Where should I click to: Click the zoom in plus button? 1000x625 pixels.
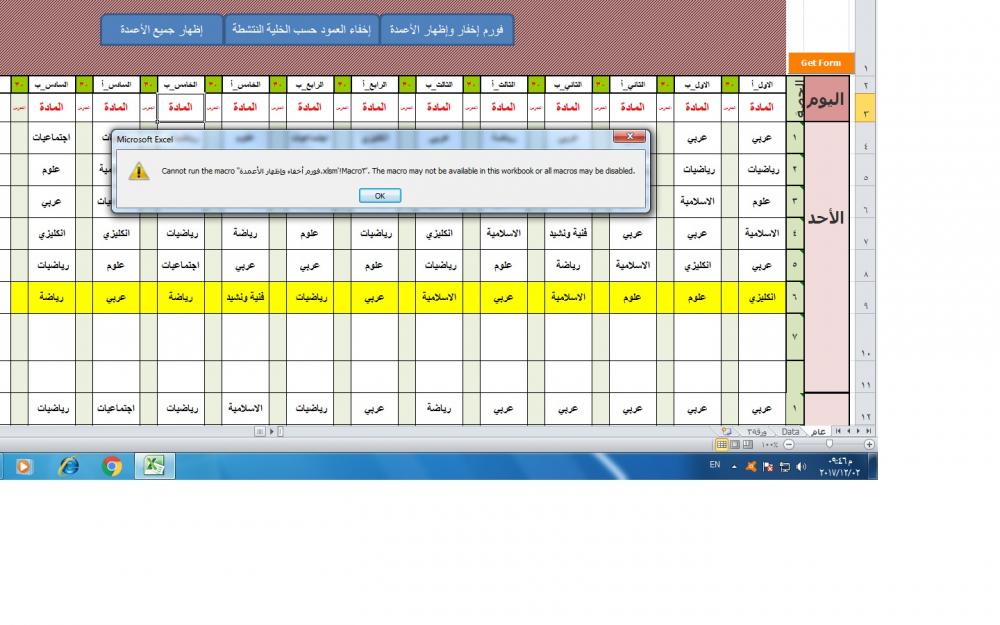[869, 444]
